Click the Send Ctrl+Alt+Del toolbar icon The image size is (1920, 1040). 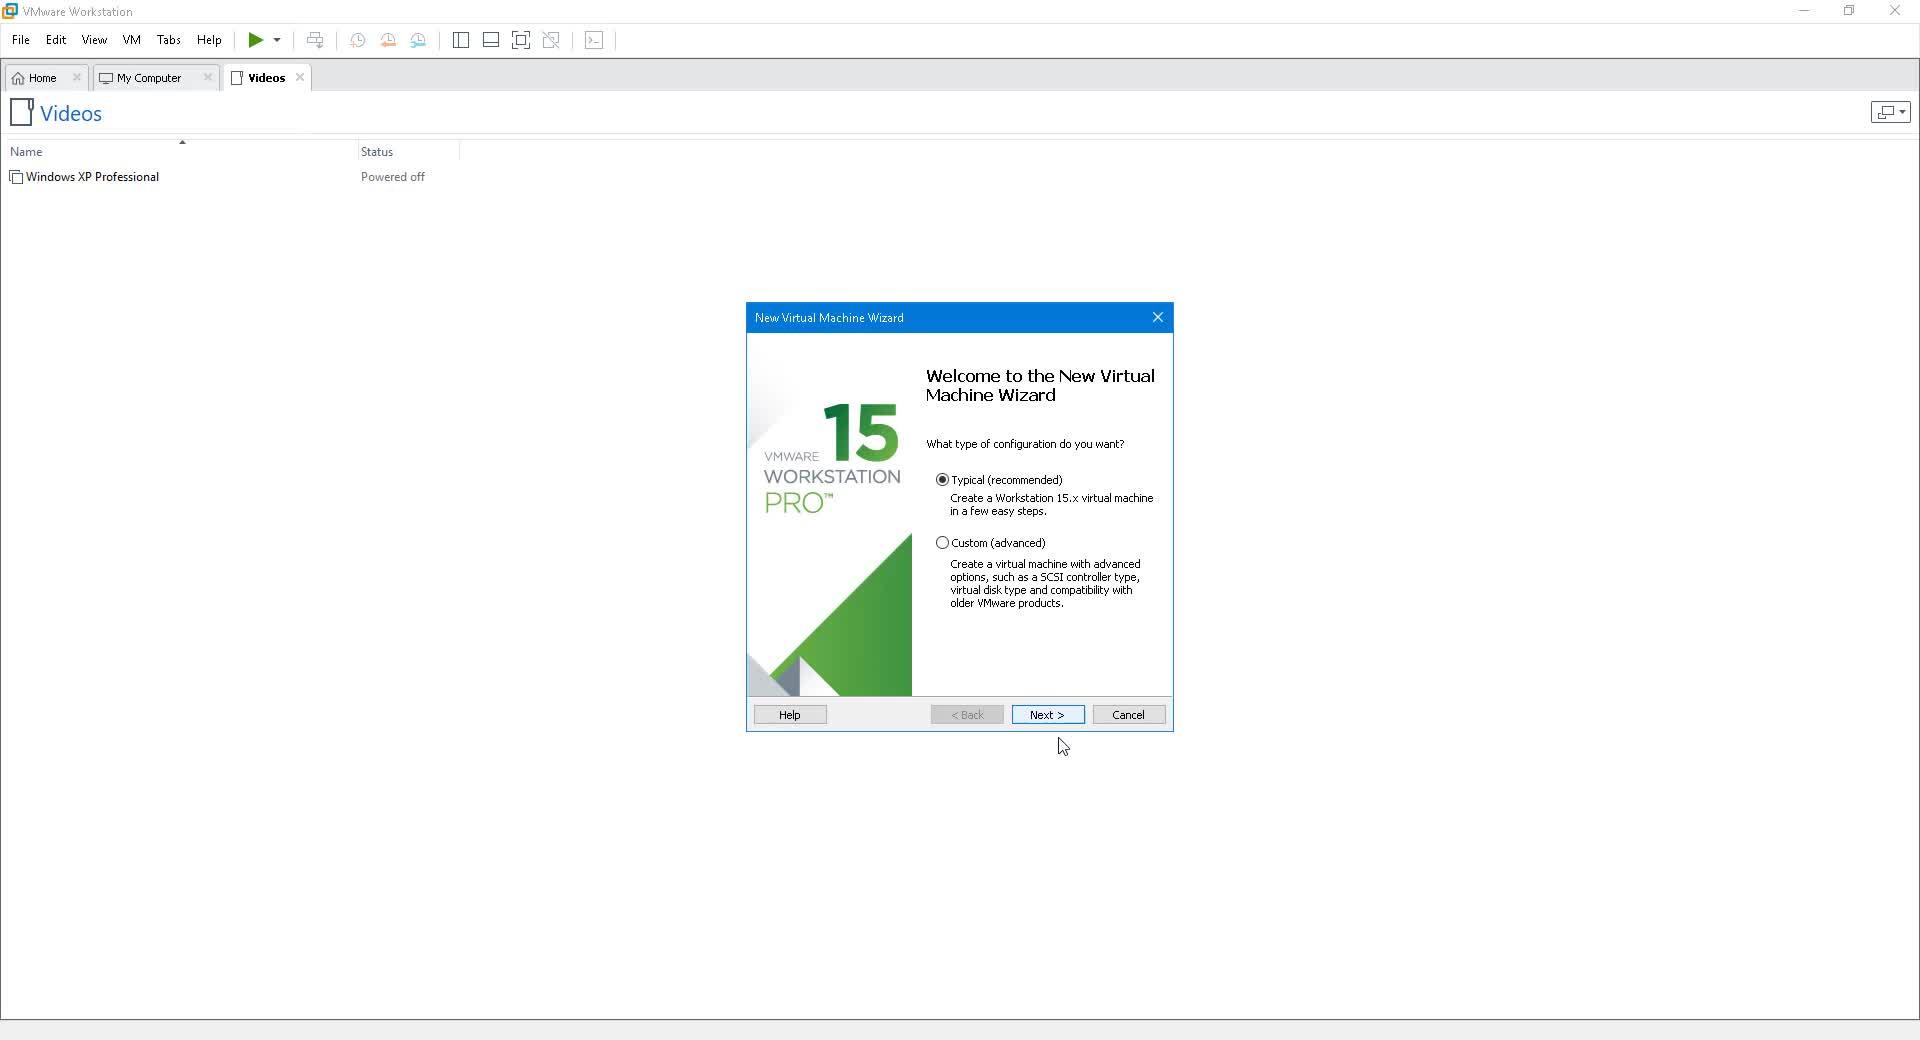(x=315, y=40)
